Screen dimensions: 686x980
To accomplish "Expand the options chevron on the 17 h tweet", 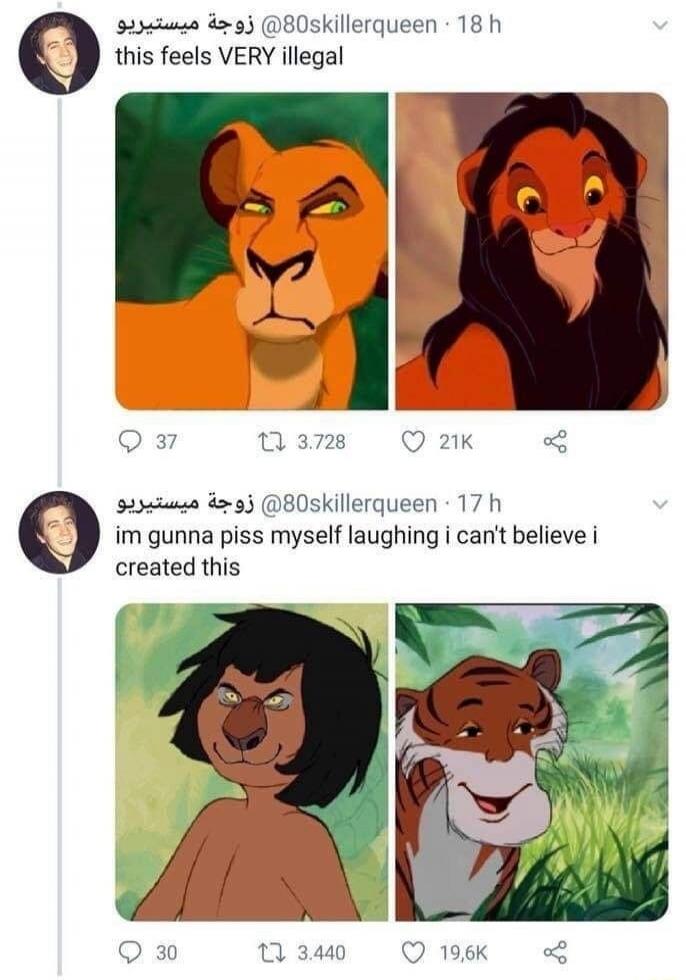I will tap(657, 506).
